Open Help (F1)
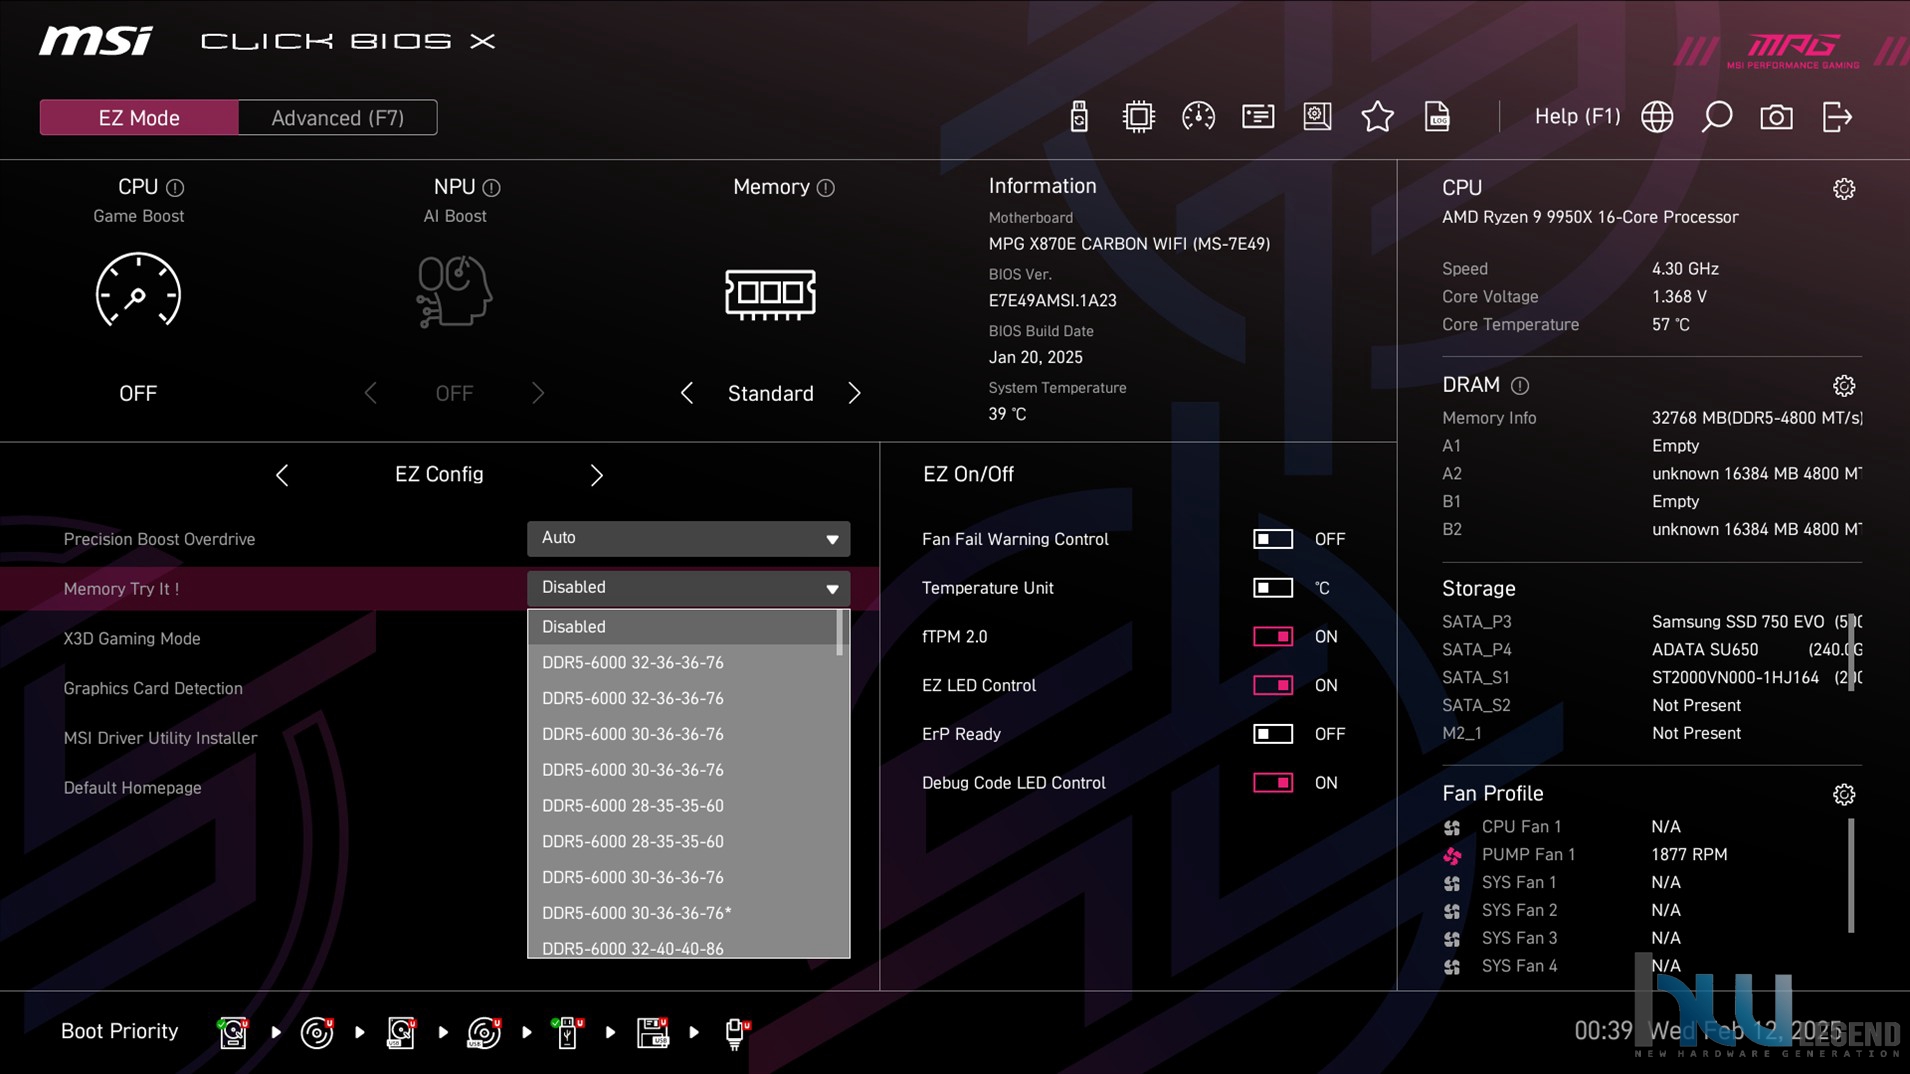 (x=1577, y=117)
